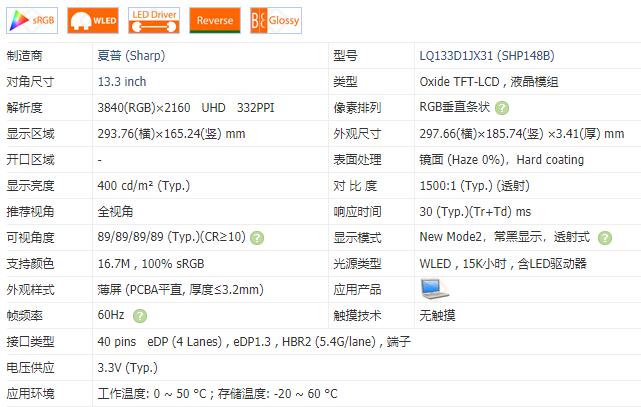This screenshot has height=407, width=641.
Task: Select the 1500:1 contrast ratio value
Action: pyautogui.click(x=474, y=186)
